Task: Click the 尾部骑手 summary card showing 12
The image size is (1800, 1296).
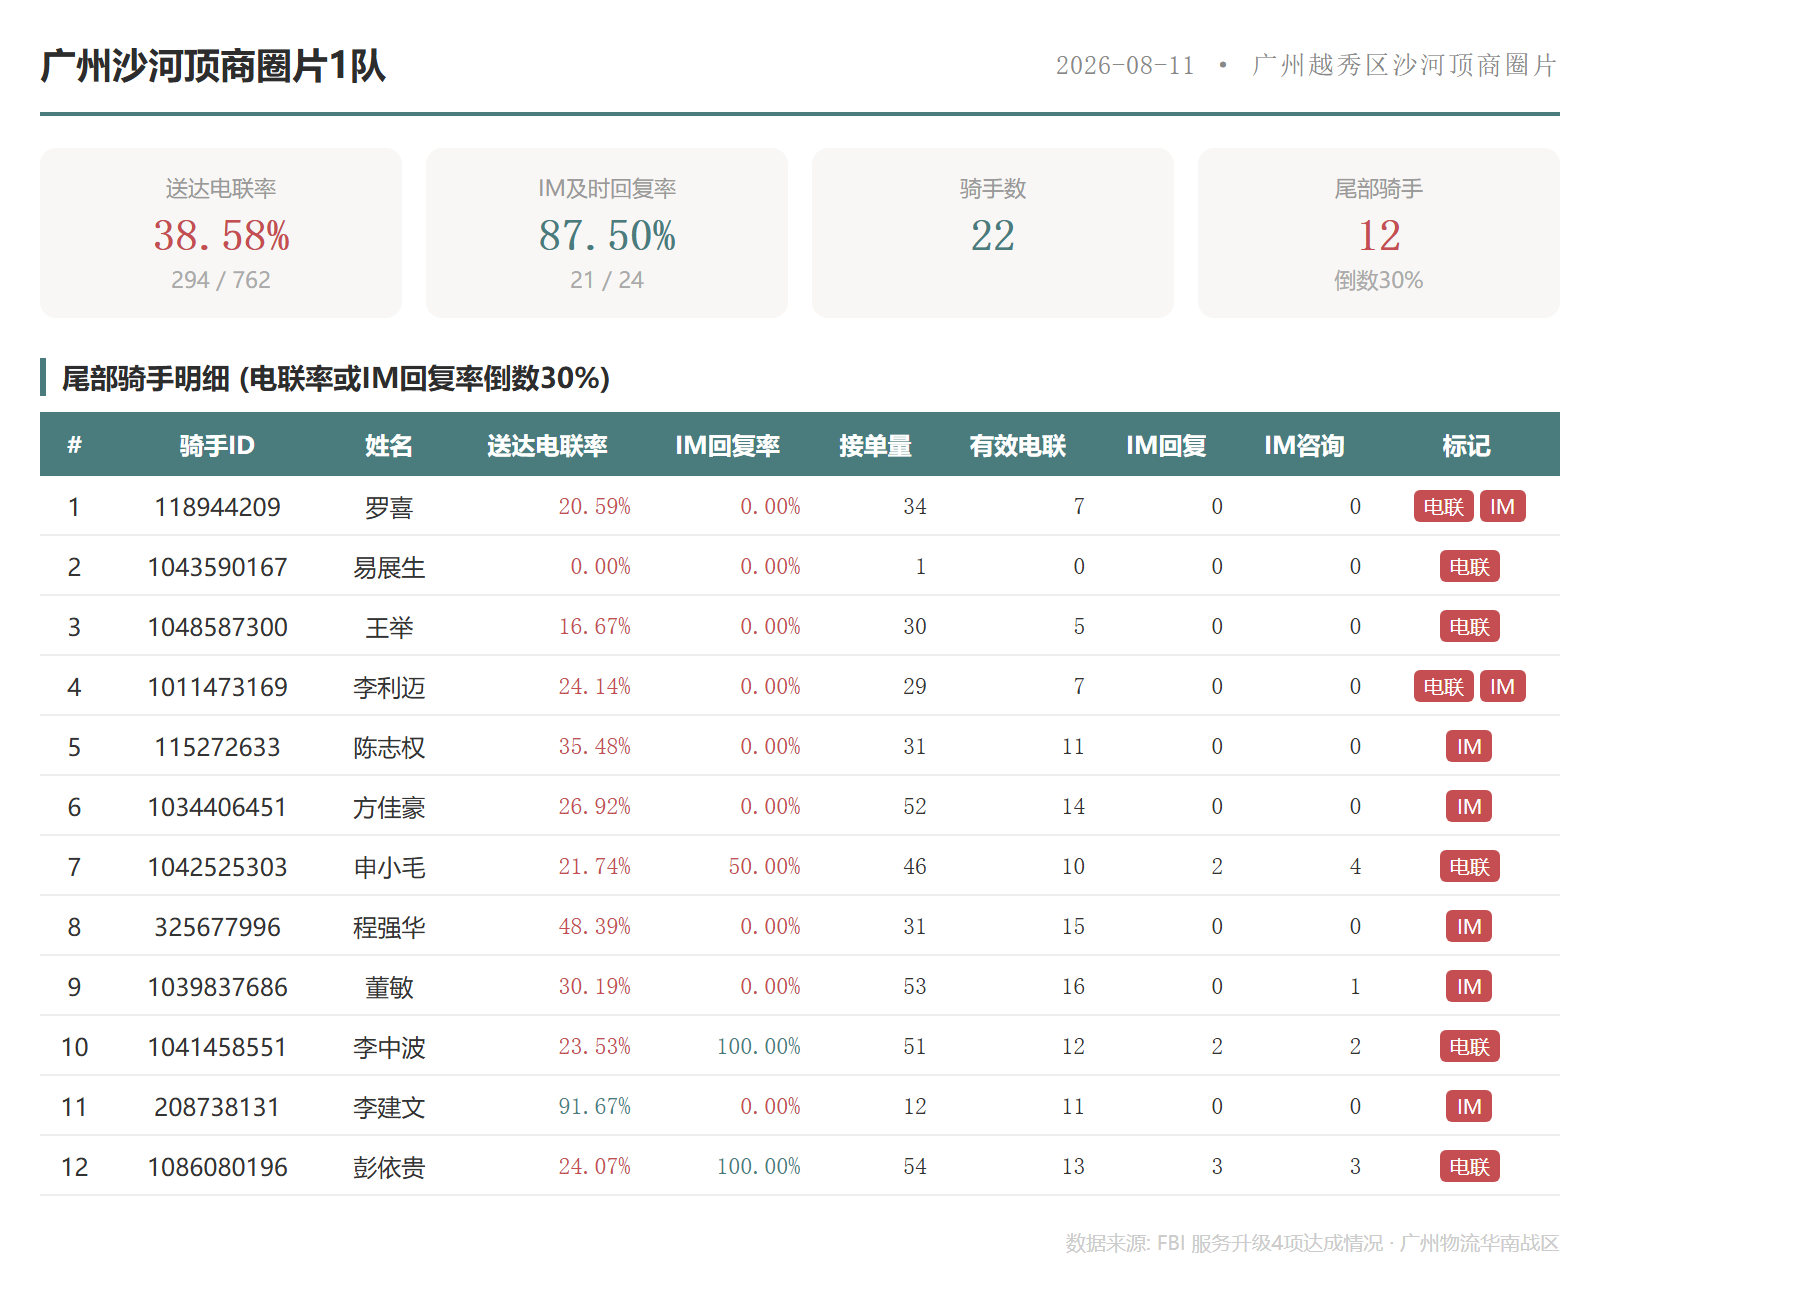Action: coord(1379,233)
